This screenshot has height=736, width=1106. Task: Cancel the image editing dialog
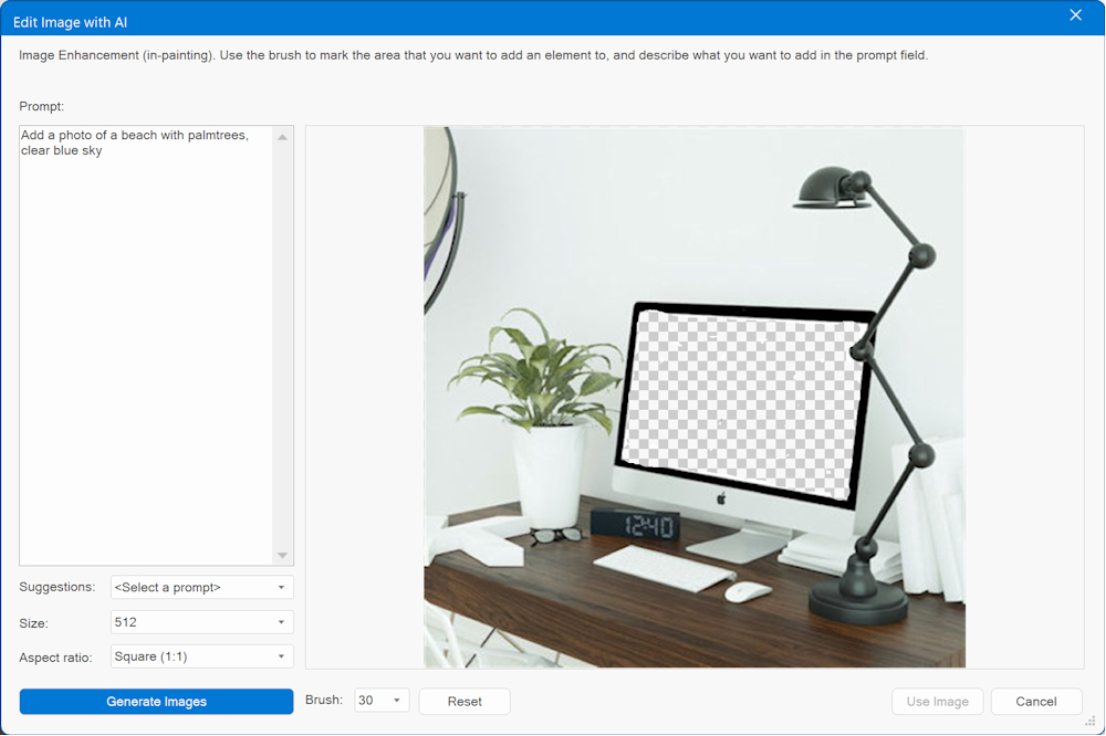[x=1036, y=702]
